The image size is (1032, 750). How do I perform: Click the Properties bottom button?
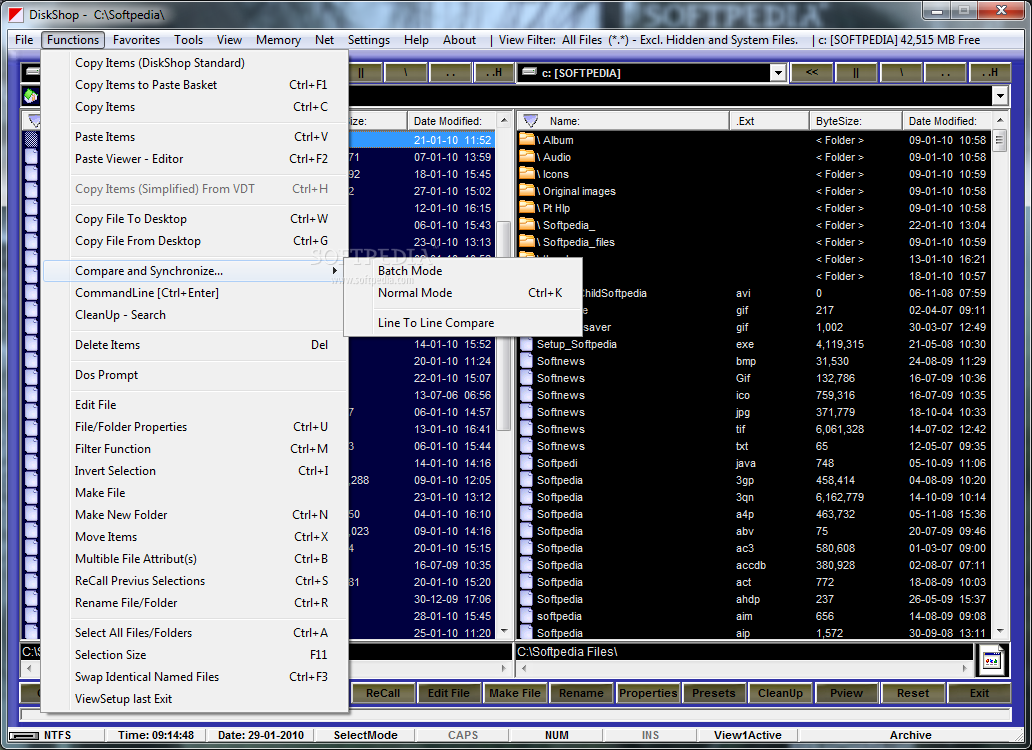(x=648, y=693)
